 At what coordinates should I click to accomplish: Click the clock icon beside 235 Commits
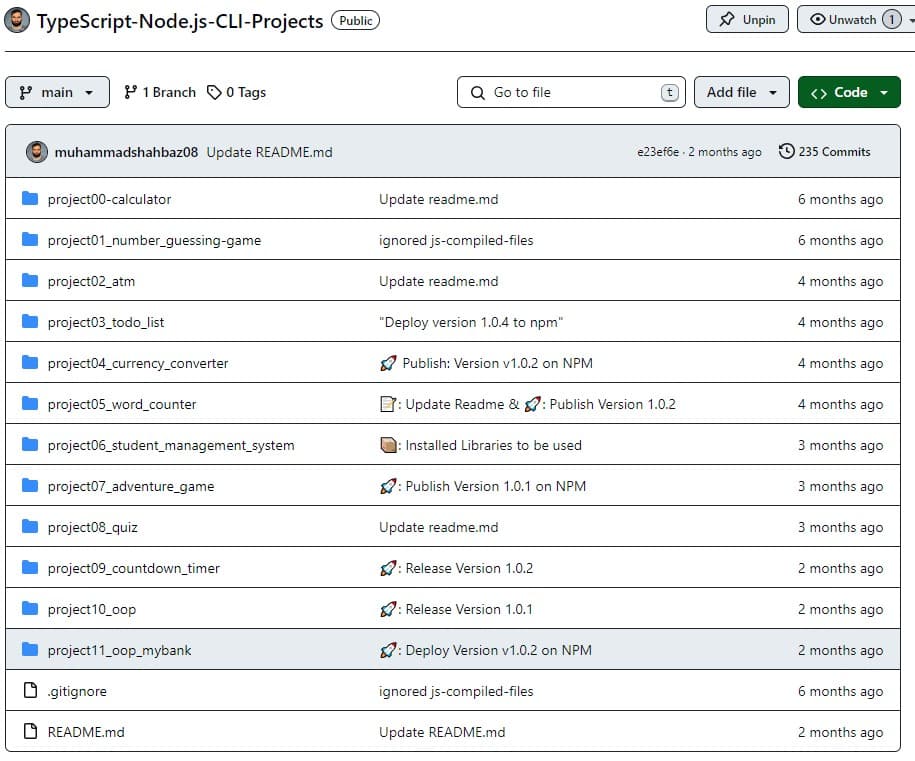(x=786, y=151)
